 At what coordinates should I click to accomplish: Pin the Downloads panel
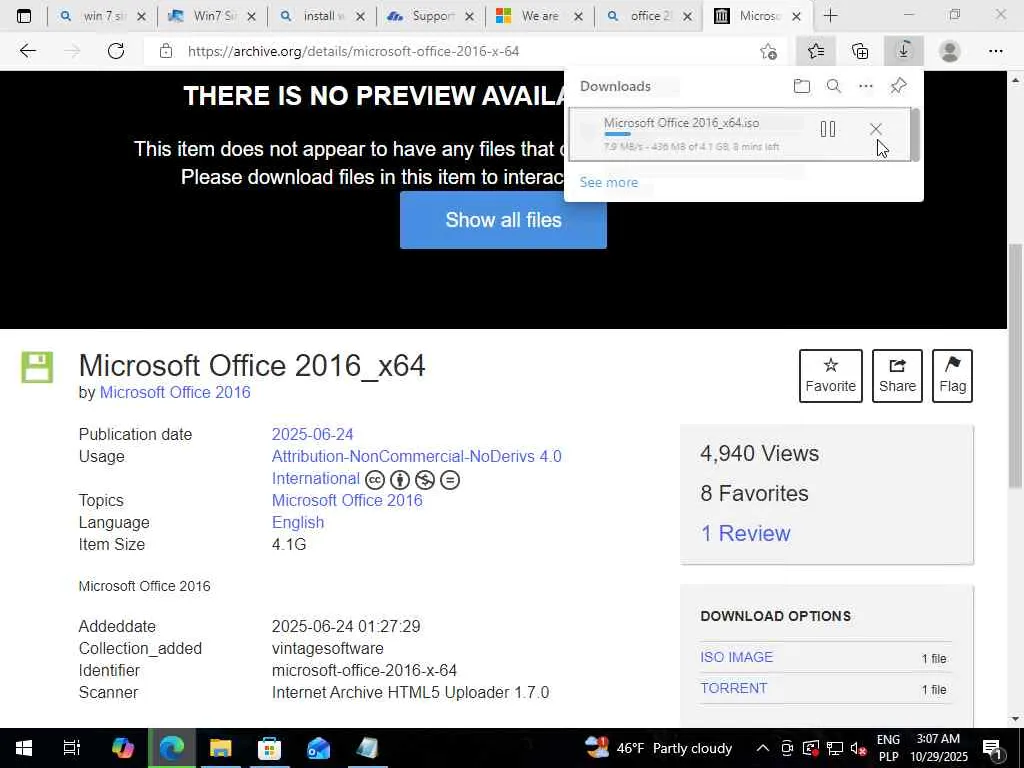coord(899,86)
